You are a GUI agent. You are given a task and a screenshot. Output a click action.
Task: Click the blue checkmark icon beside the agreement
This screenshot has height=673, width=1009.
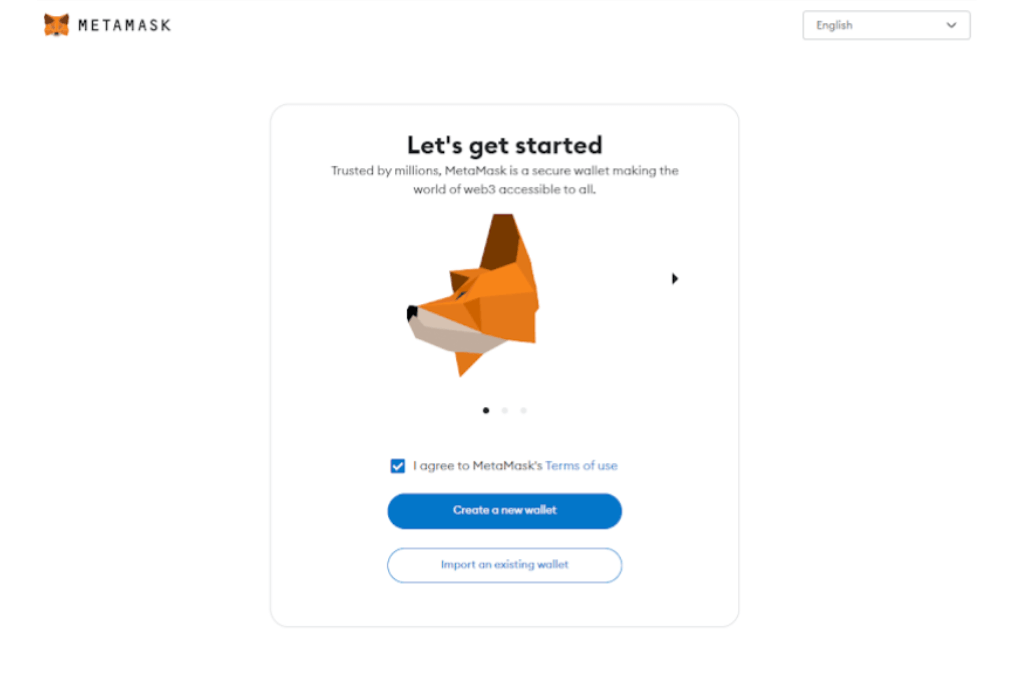click(398, 466)
